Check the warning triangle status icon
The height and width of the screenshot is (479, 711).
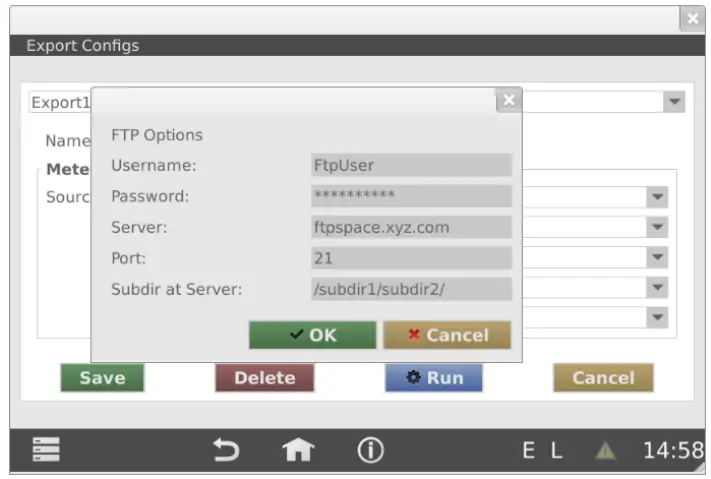click(605, 451)
